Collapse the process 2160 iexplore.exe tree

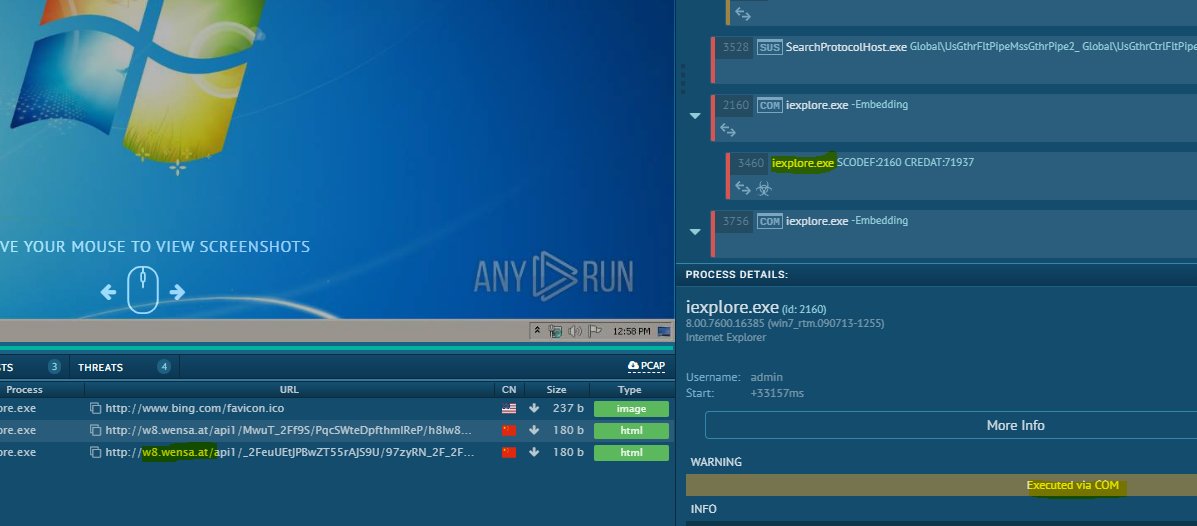tap(695, 116)
